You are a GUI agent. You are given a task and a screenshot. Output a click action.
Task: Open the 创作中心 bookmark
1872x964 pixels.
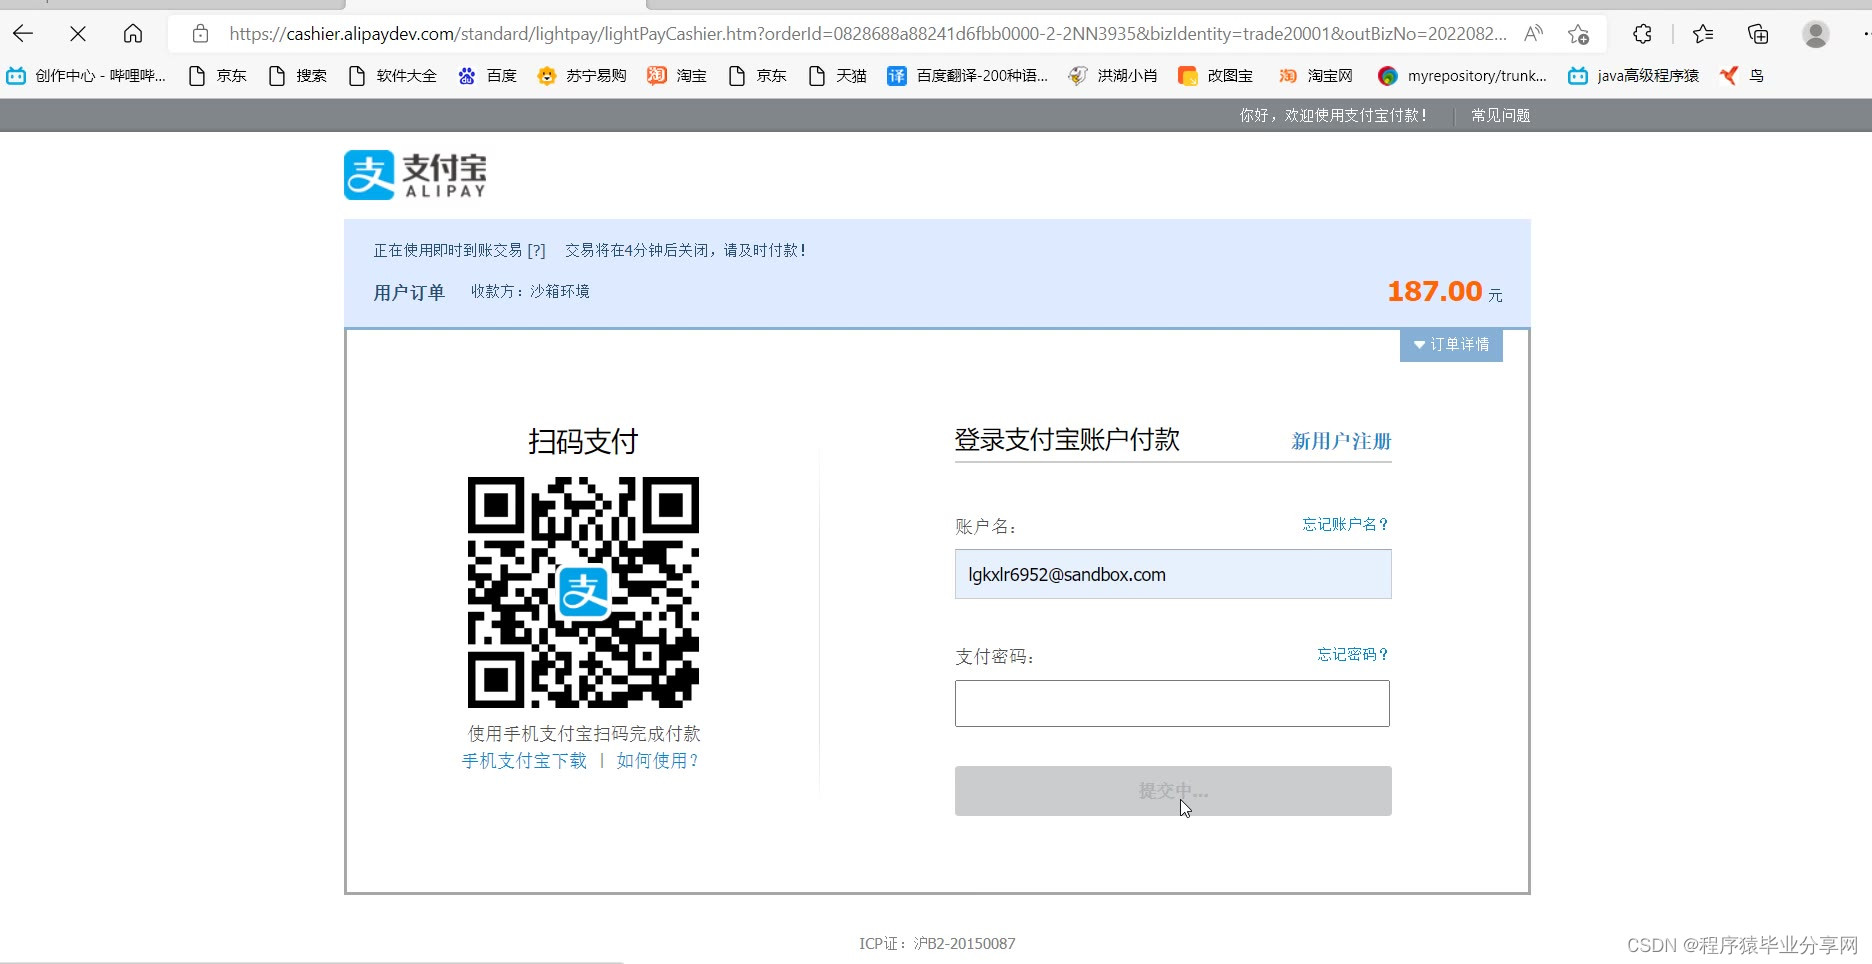[x=86, y=76]
